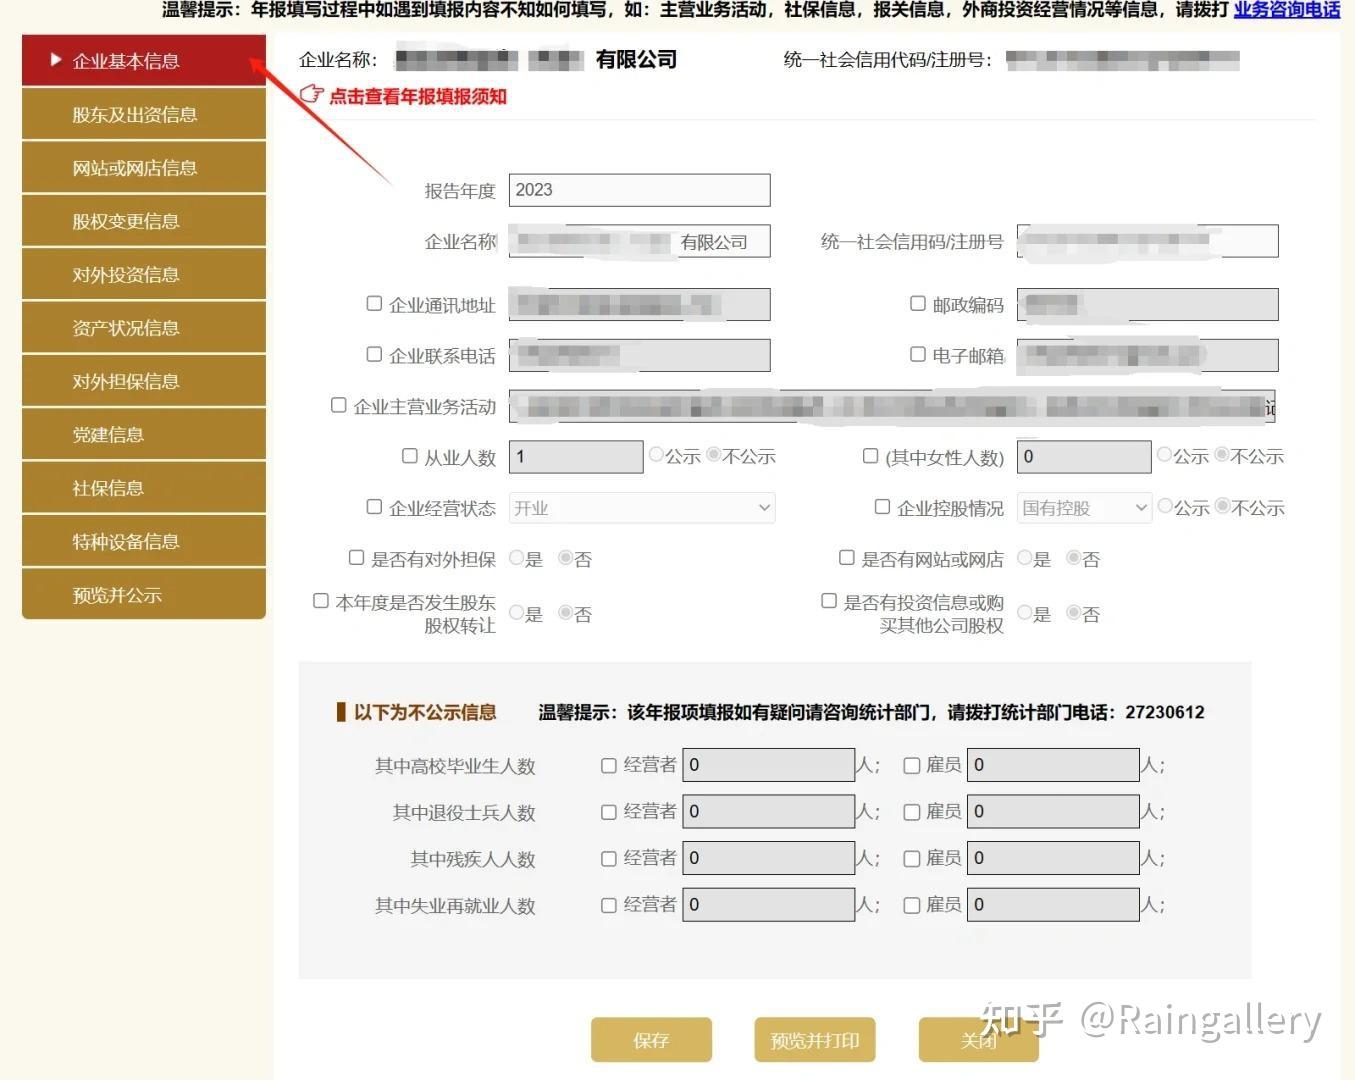Tick 雇员 checkbox for 其中残疾人人数
The image size is (1355, 1080).
(911, 858)
